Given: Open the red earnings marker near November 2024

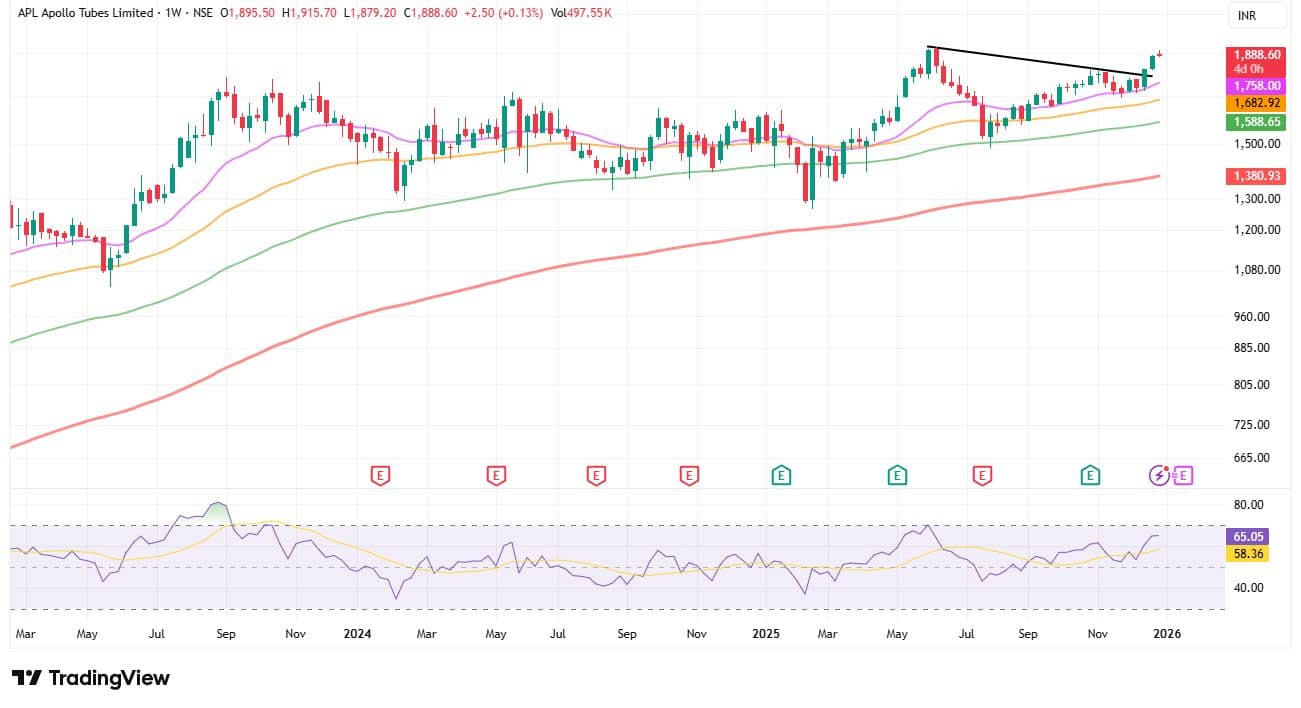Looking at the screenshot, I should 689,476.
